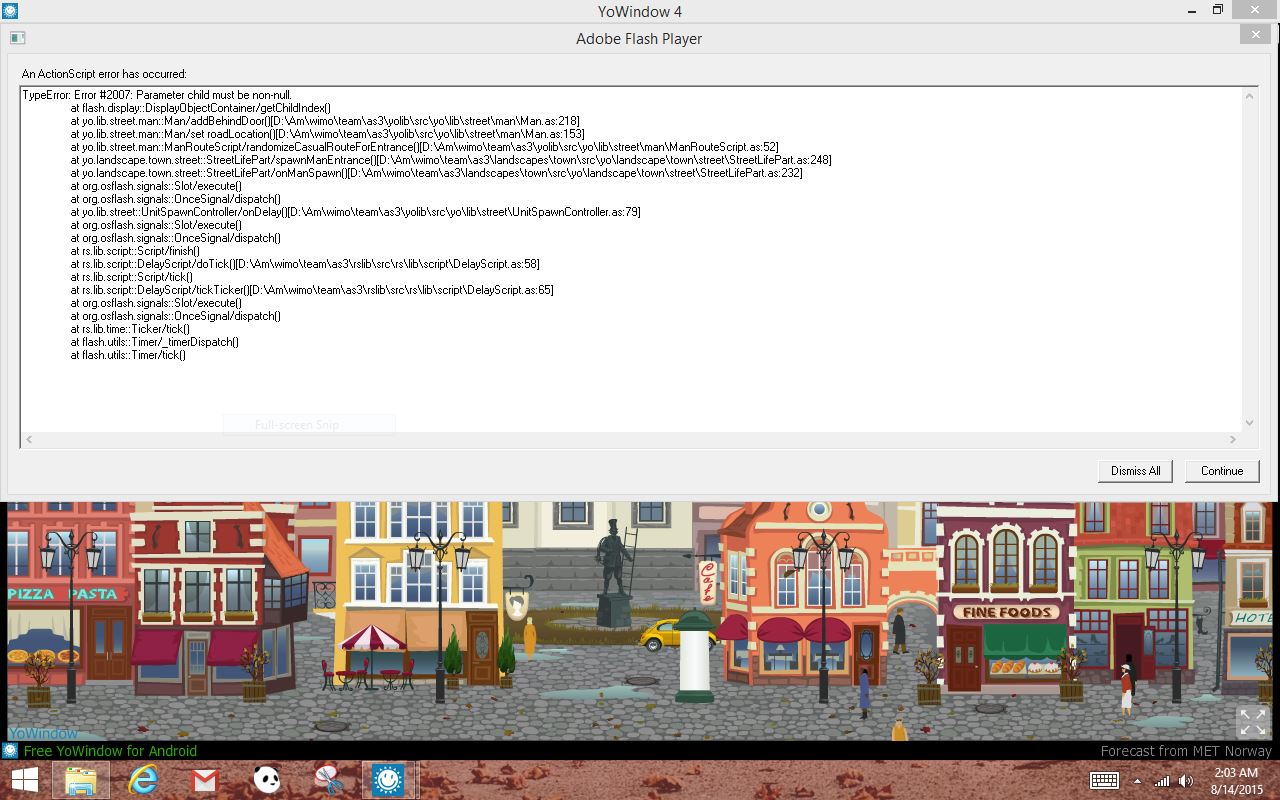Open the network signal status icon
This screenshot has height=800, width=1280.
(1161, 781)
